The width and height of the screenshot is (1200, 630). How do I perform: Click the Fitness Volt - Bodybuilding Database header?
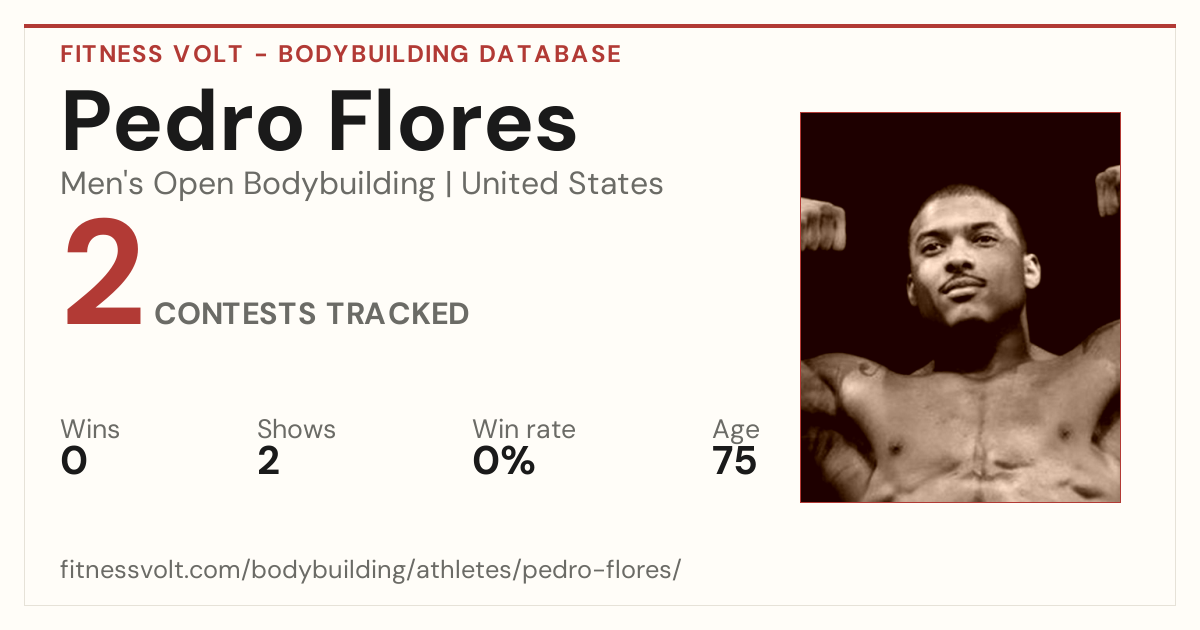(341, 54)
